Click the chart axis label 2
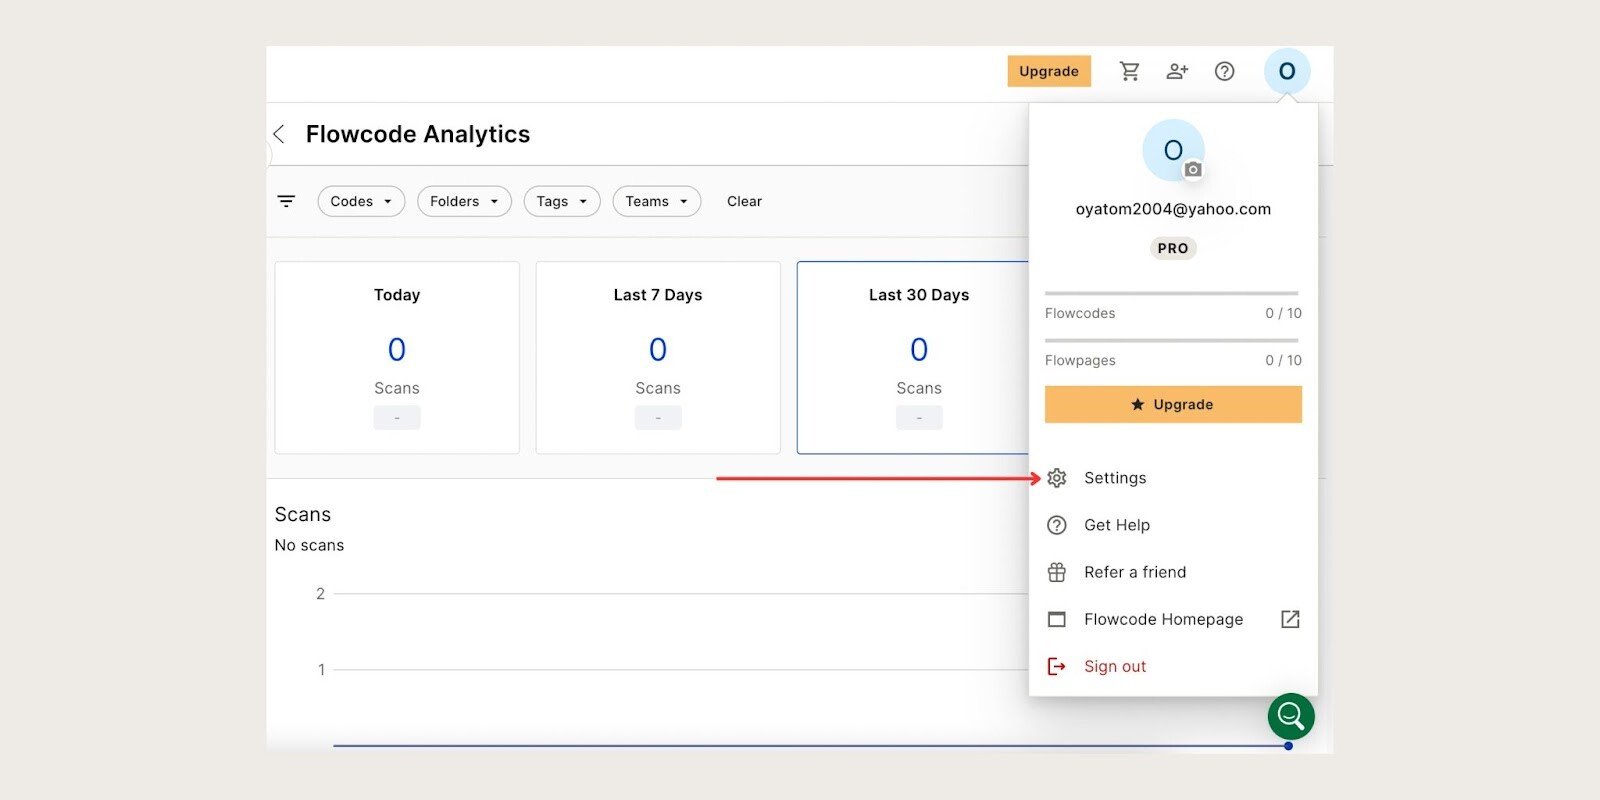Viewport: 1600px width, 800px height. click(x=320, y=594)
